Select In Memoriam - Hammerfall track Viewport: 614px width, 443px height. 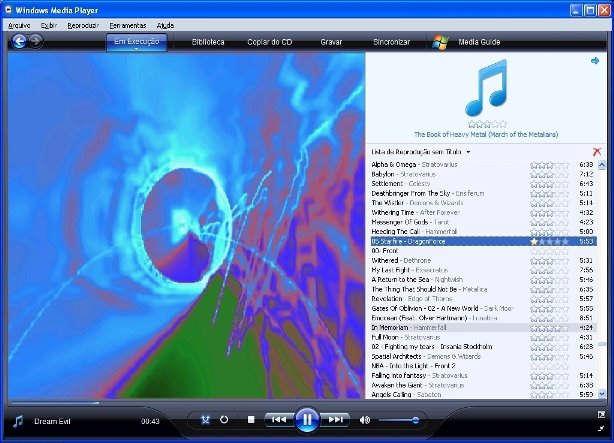(x=484, y=327)
